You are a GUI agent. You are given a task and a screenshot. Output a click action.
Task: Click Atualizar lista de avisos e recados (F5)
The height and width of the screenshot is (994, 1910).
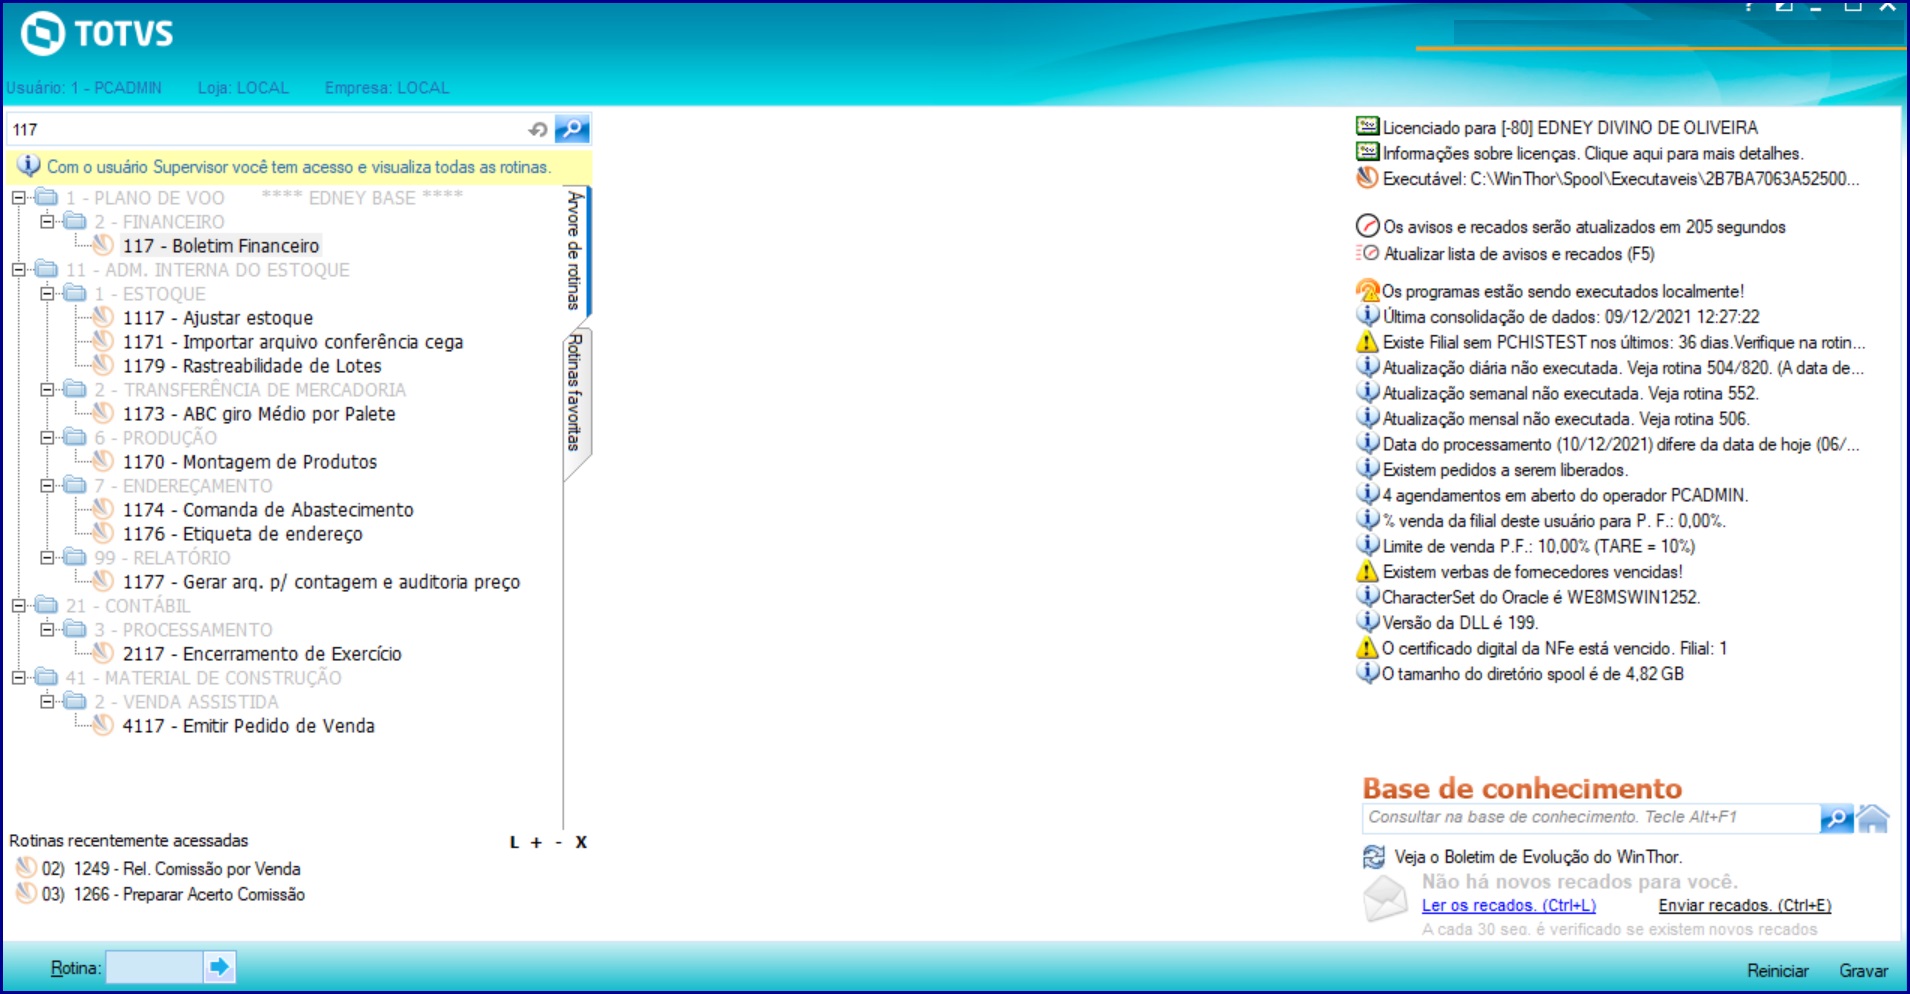pos(1519,253)
